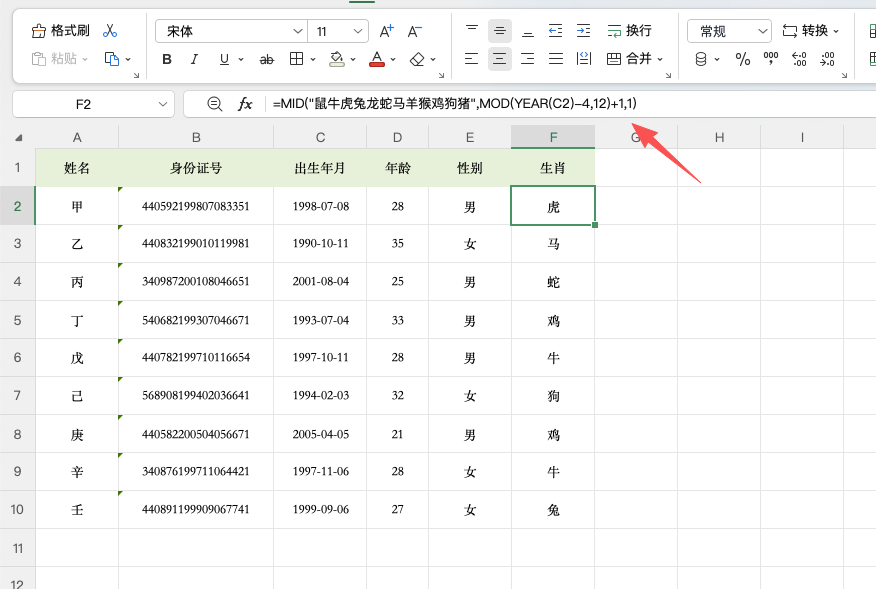Apply percent style format
Screen dimensions: 876x589
click(742, 59)
